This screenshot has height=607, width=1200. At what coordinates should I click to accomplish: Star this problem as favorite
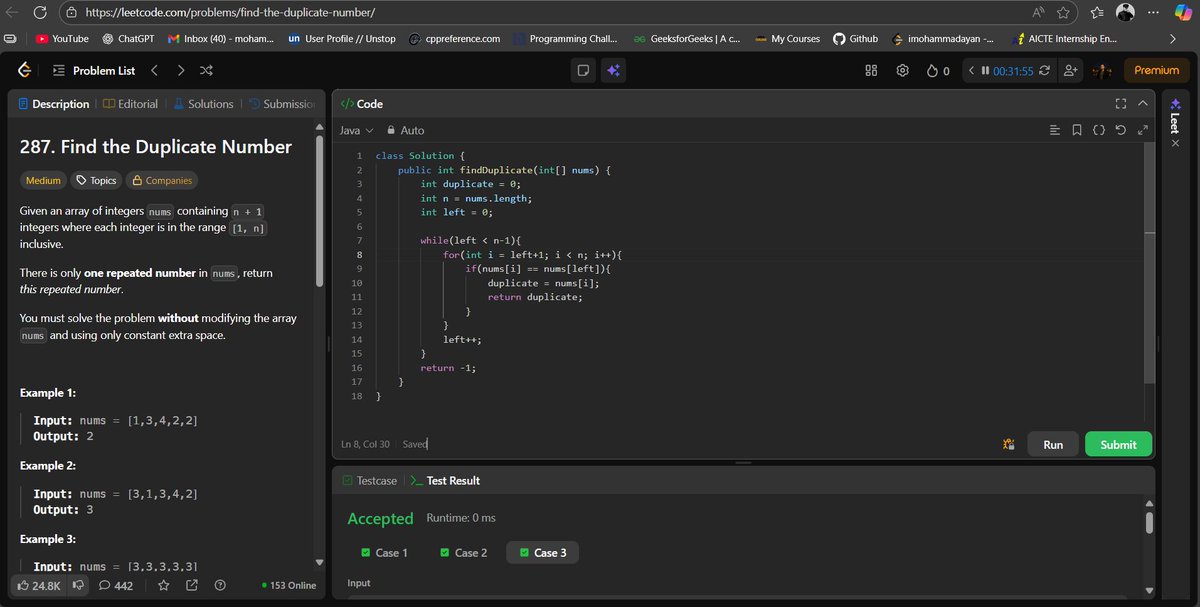click(164, 585)
